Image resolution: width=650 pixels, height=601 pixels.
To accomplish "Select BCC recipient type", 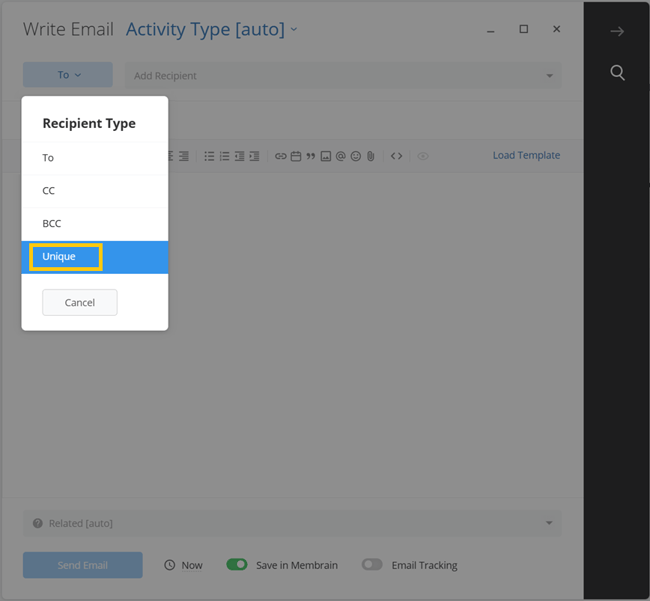I will [95, 224].
